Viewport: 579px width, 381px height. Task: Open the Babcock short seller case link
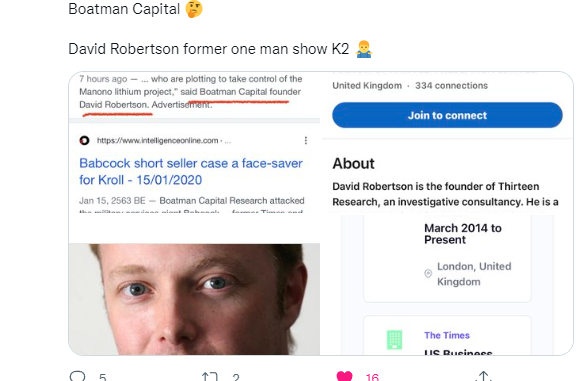tap(191, 171)
